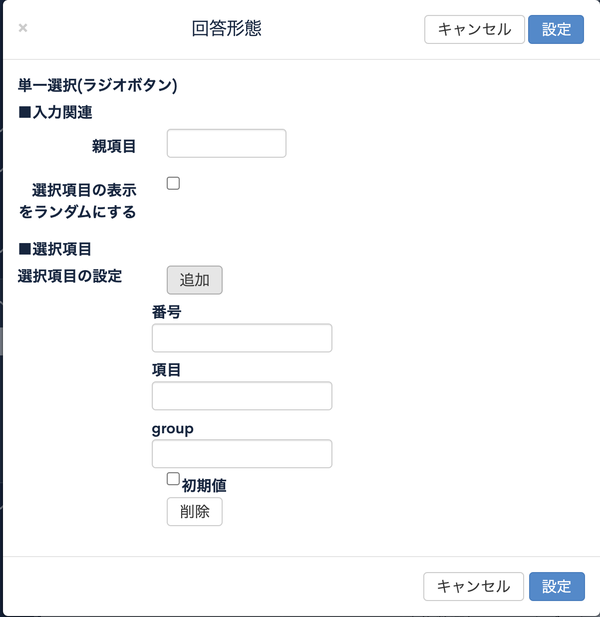
Task: Confirm with the footer 設定 button
Action: (x=557, y=586)
